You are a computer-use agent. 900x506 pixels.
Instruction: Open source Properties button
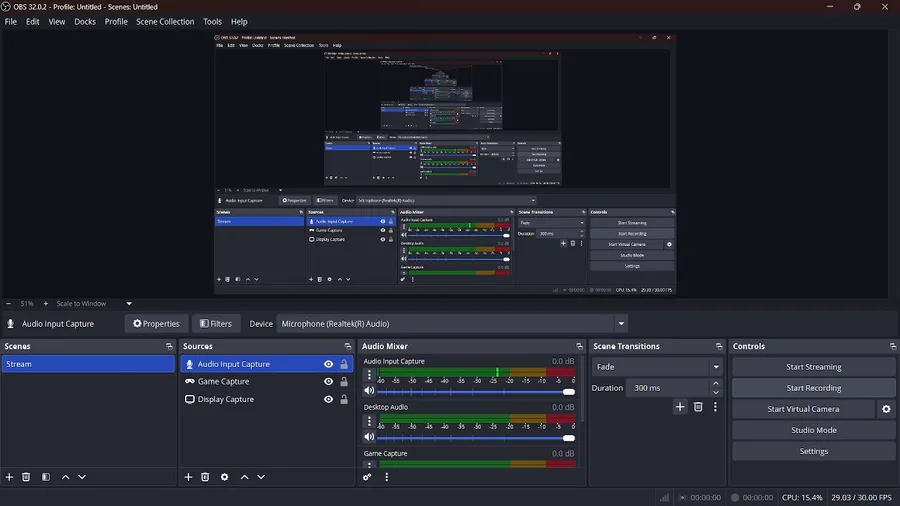(156, 324)
